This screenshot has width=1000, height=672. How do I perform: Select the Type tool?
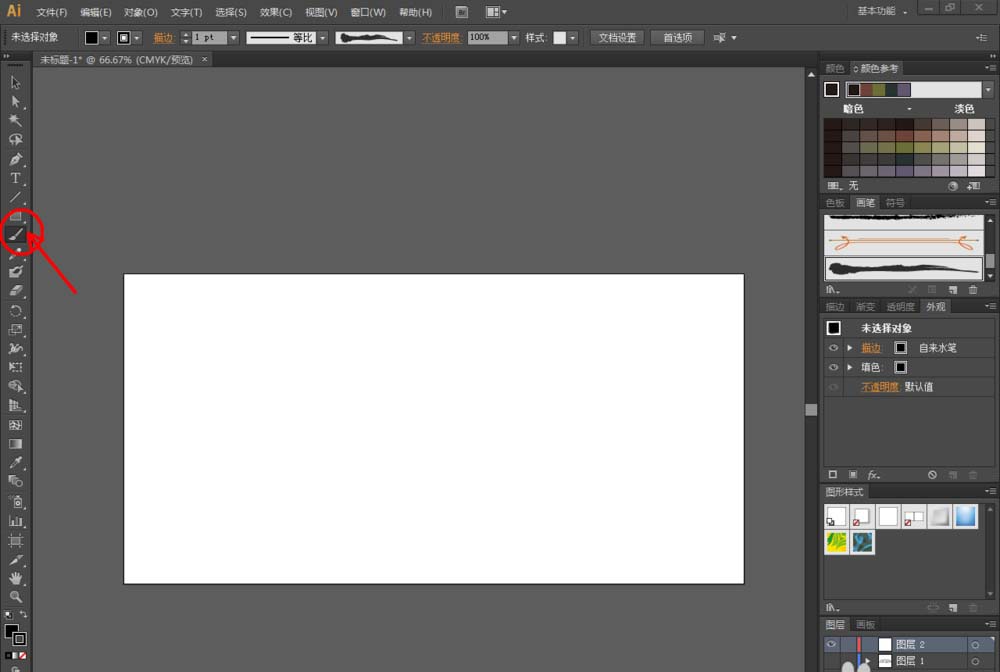[15, 178]
